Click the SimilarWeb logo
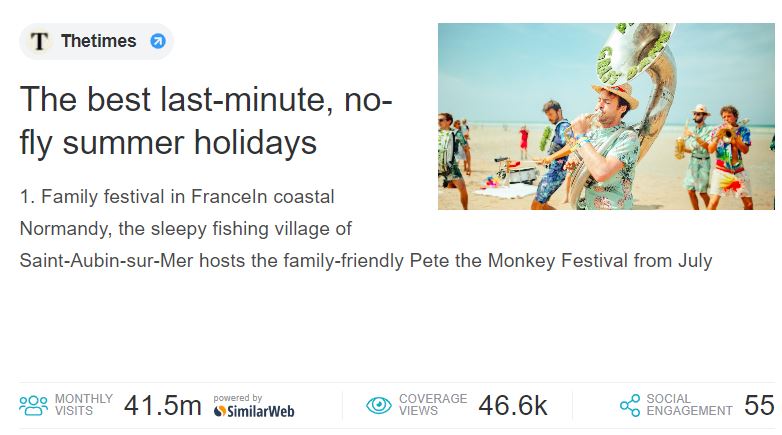The width and height of the screenshot is (782, 435). [x=254, y=411]
